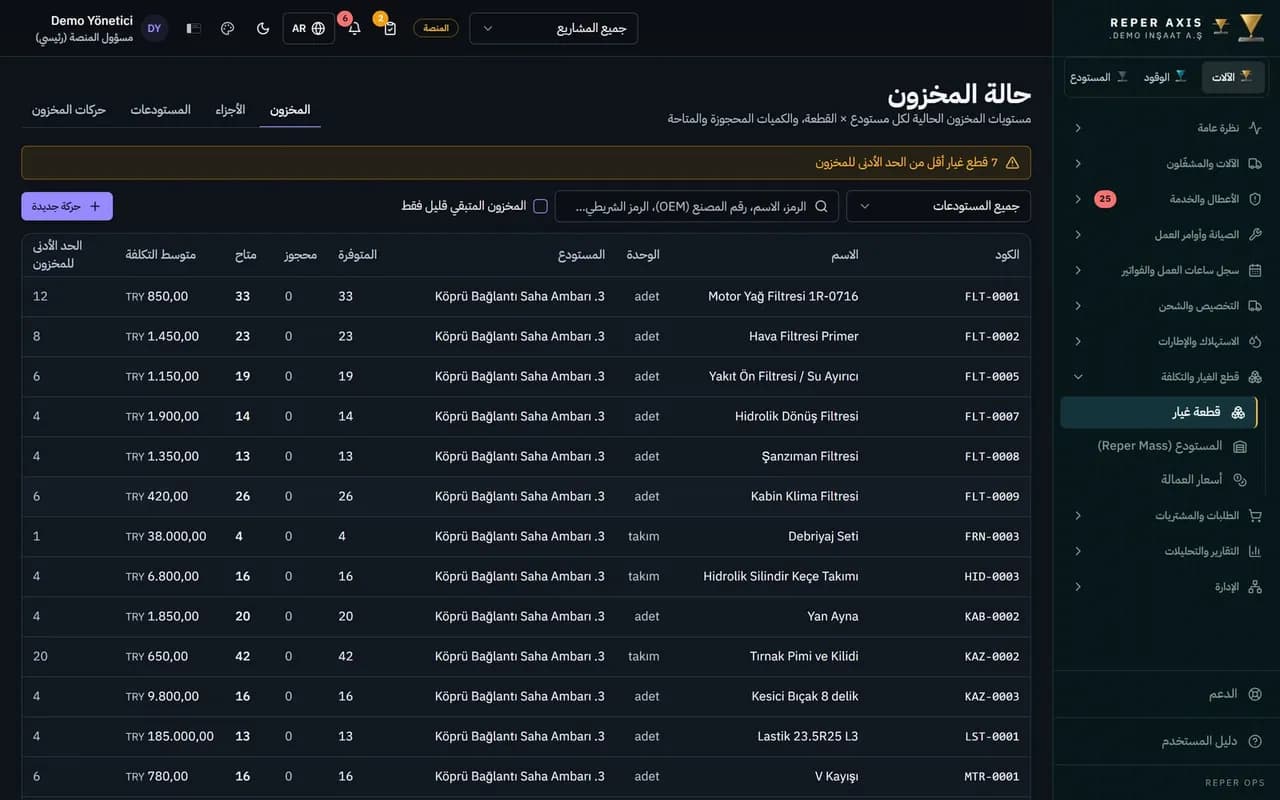This screenshot has height=800, width=1280.
Task: Open قطعة غيار sidebar item
Action: (1159, 412)
